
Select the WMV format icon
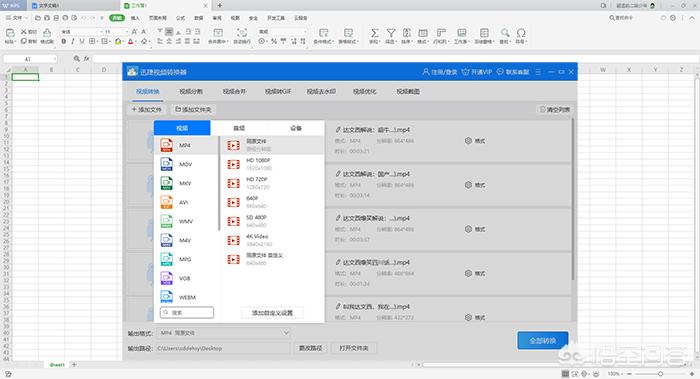[167, 221]
